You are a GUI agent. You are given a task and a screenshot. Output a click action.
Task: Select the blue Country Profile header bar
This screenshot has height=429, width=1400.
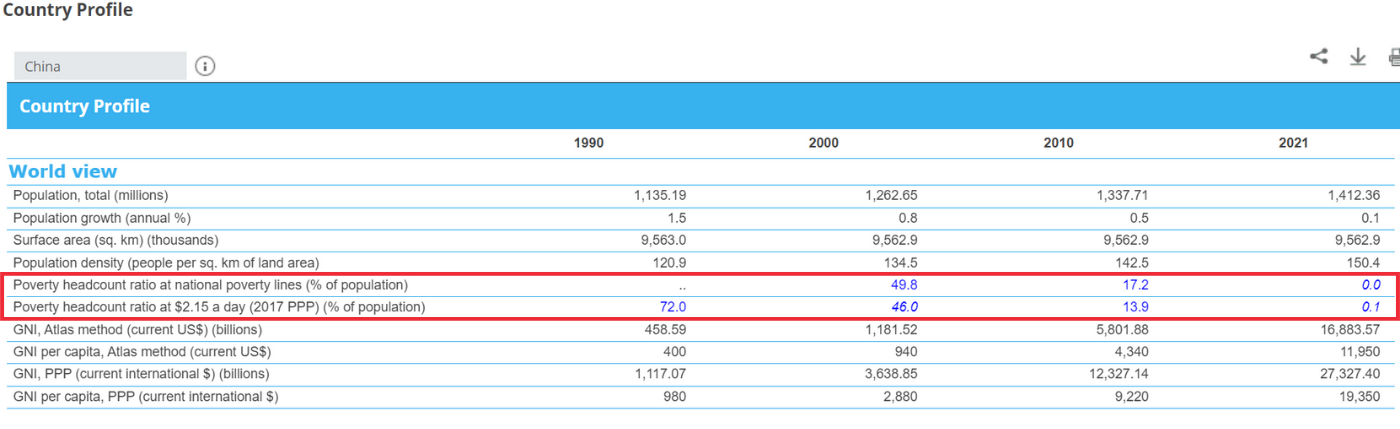[x=700, y=106]
